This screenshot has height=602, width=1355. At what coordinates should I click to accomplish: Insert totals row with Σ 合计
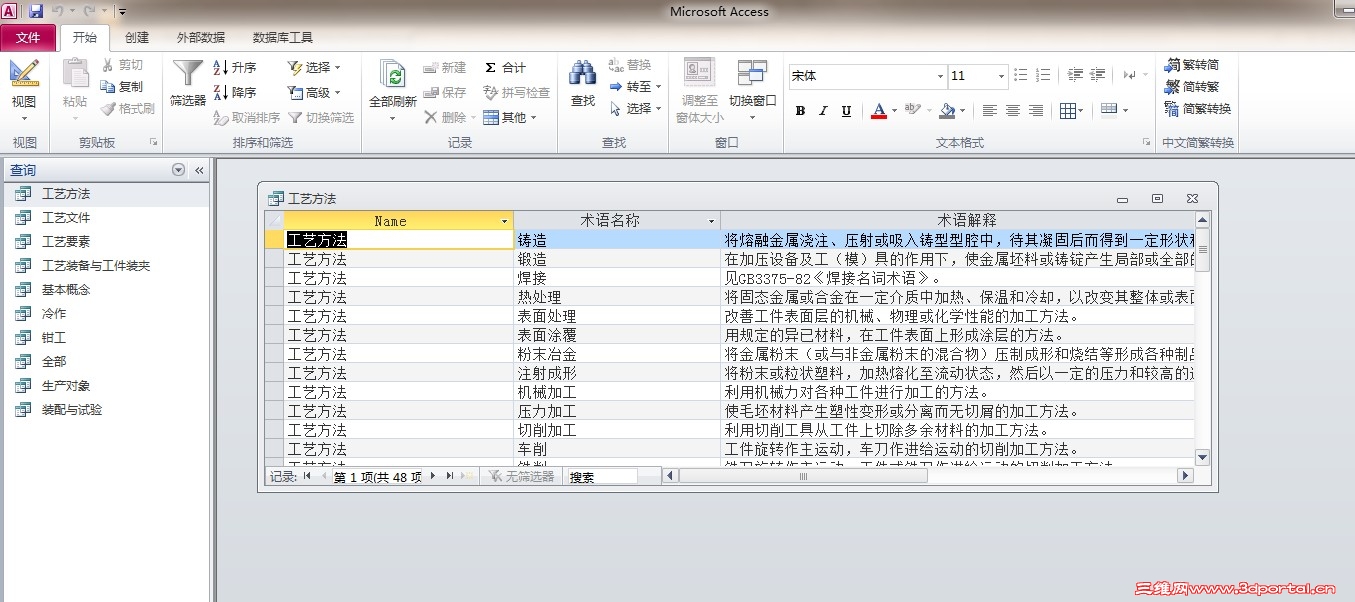504,68
